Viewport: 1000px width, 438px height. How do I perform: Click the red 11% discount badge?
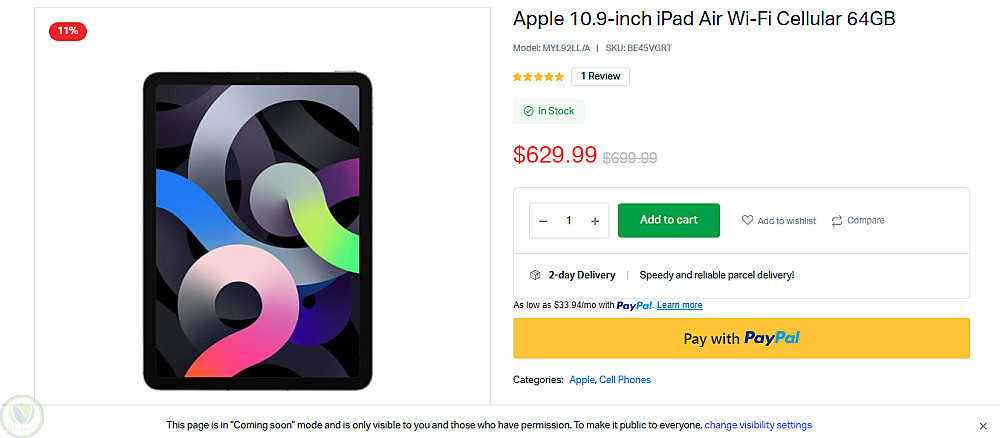click(x=68, y=31)
